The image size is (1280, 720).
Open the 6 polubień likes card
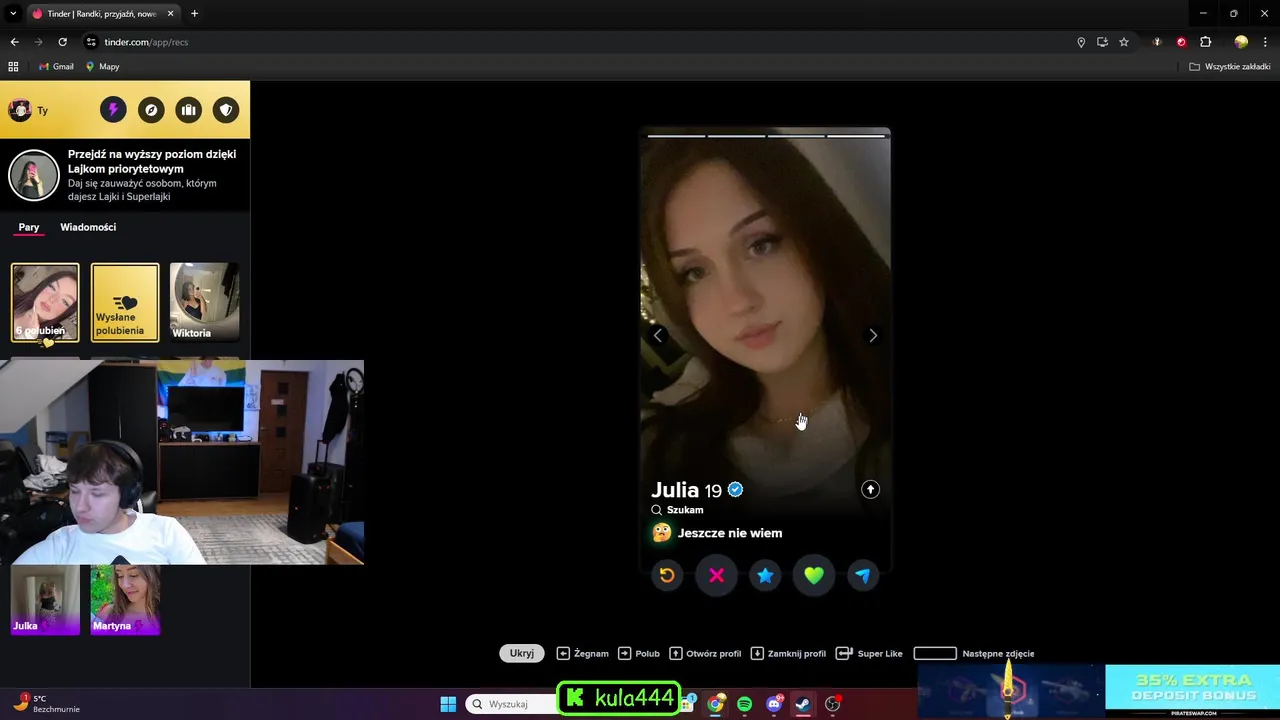point(45,302)
